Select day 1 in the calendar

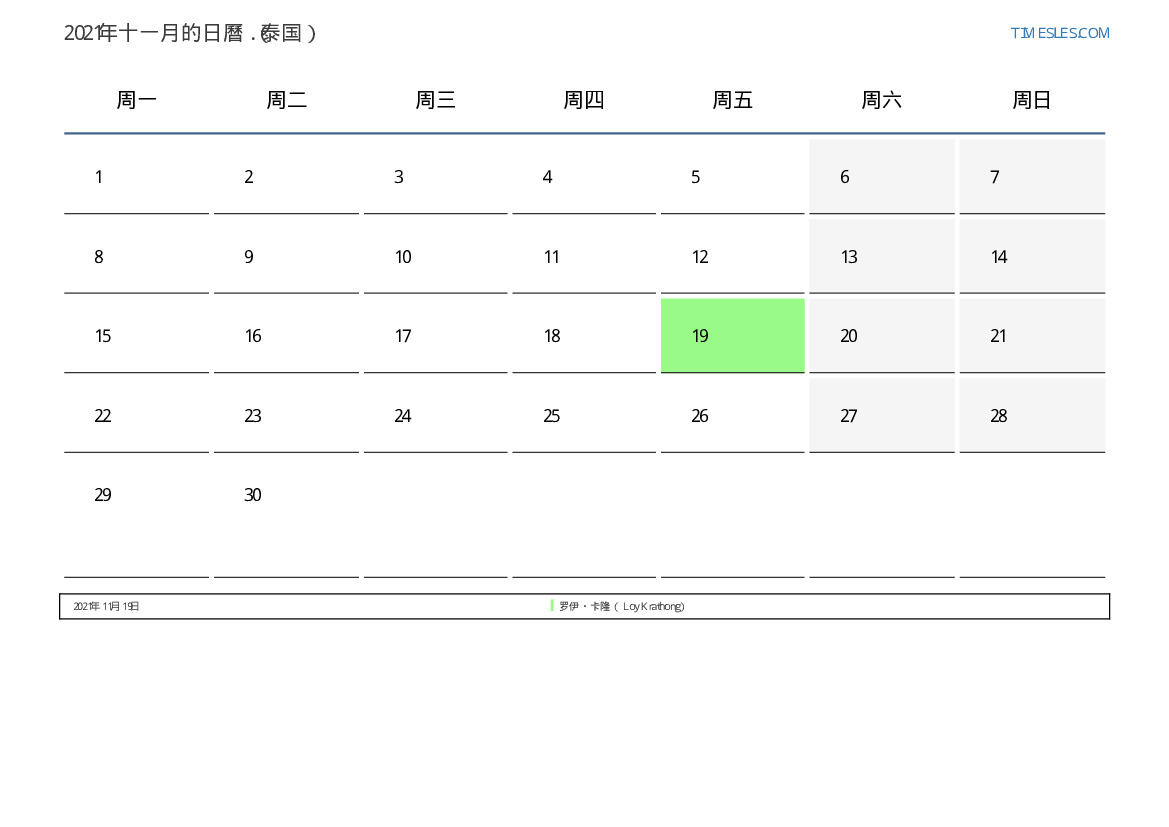(136, 177)
